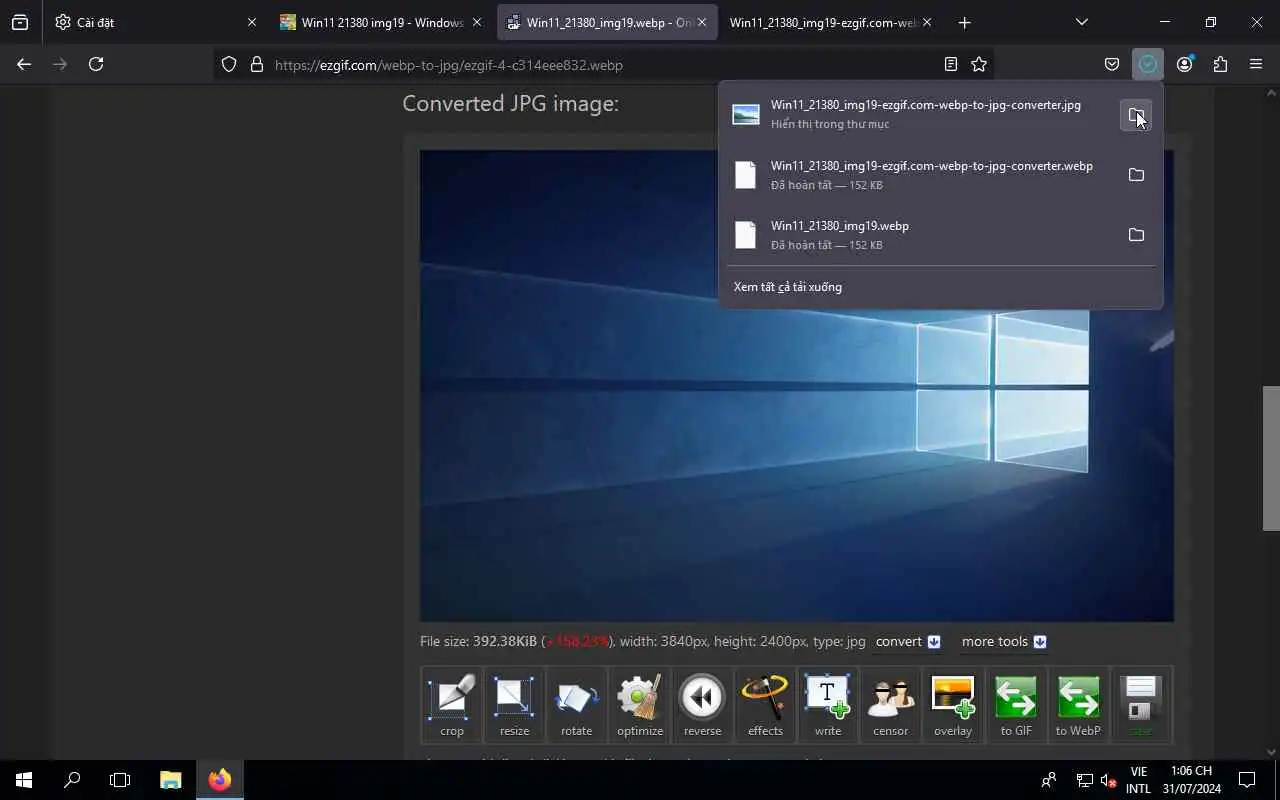Save page to Pocket
Image resolution: width=1280 pixels, height=800 pixels.
click(x=1112, y=64)
